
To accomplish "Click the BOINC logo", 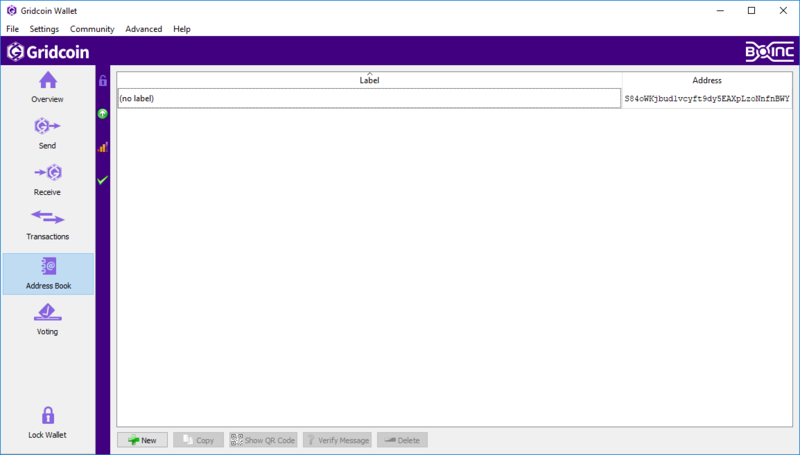I will point(769,52).
